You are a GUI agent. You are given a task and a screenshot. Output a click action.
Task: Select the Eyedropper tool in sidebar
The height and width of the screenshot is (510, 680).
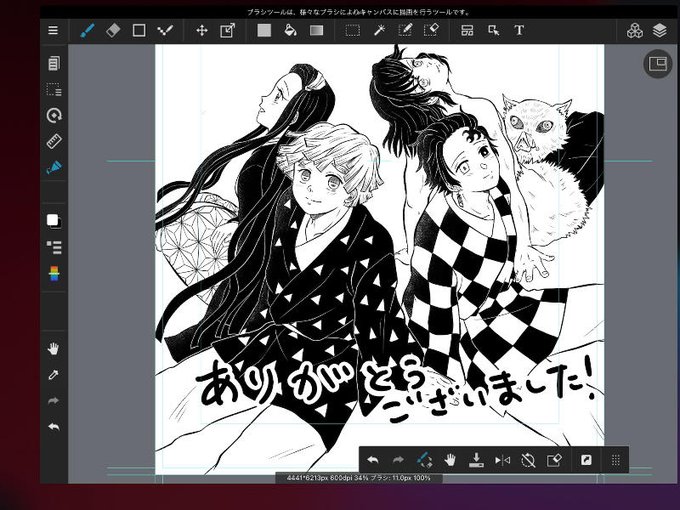click(53, 375)
